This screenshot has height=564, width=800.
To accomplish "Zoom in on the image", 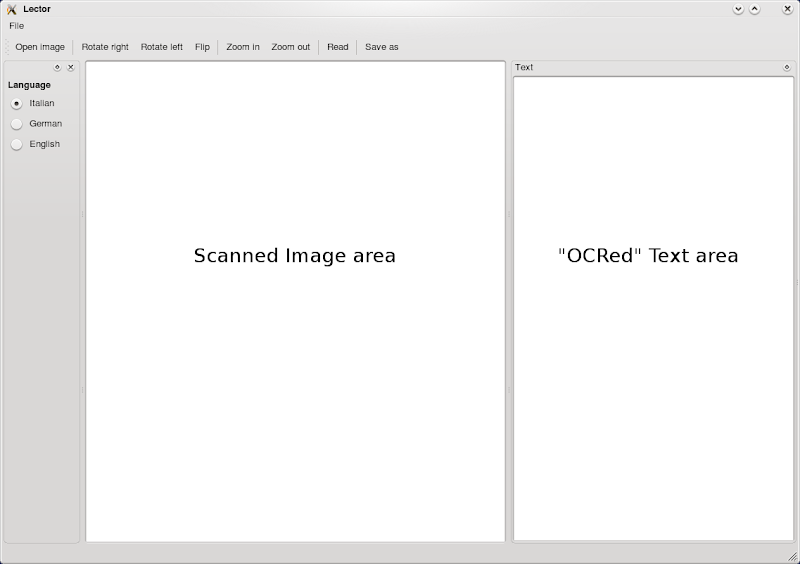I will [243, 47].
